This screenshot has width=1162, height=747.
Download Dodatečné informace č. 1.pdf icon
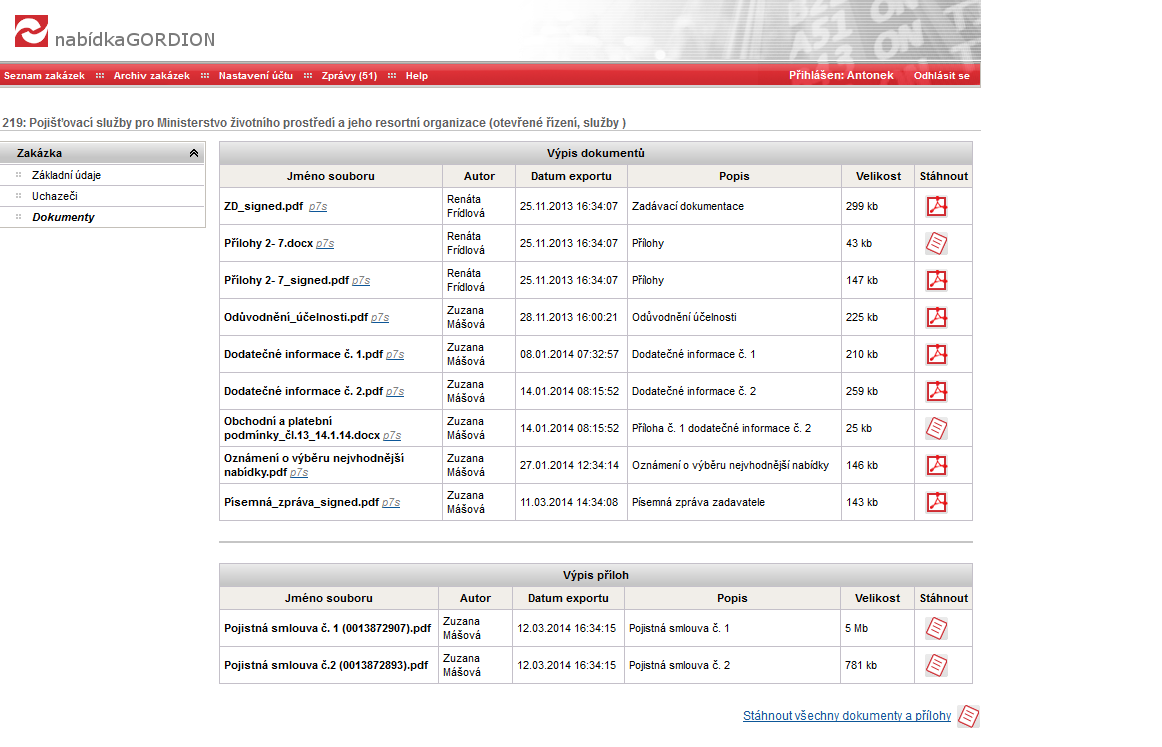(x=936, y=354)
